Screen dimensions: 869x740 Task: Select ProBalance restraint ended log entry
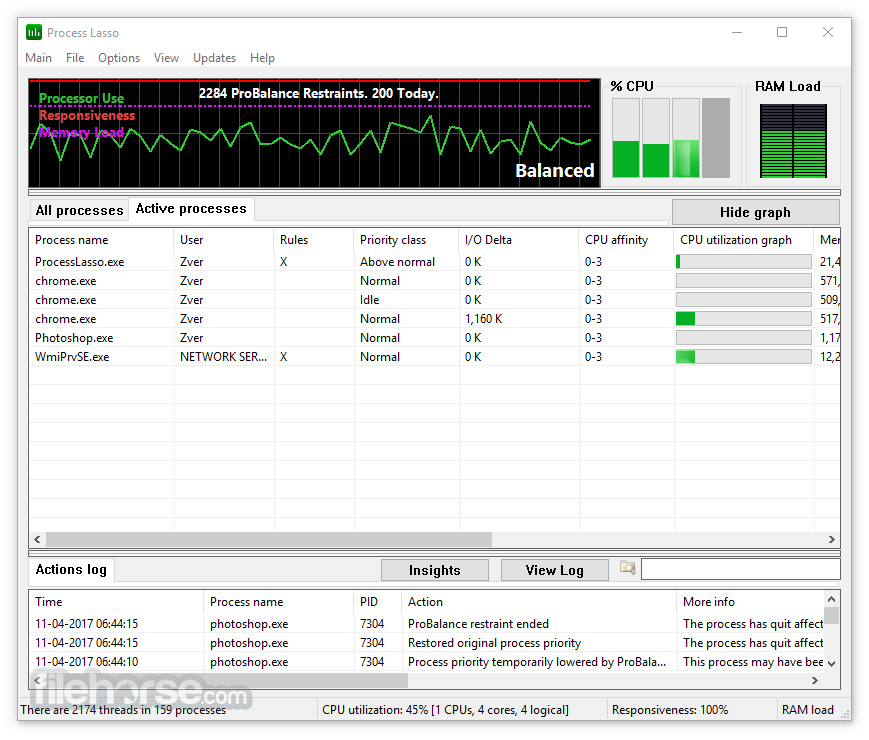coord(427,624)
